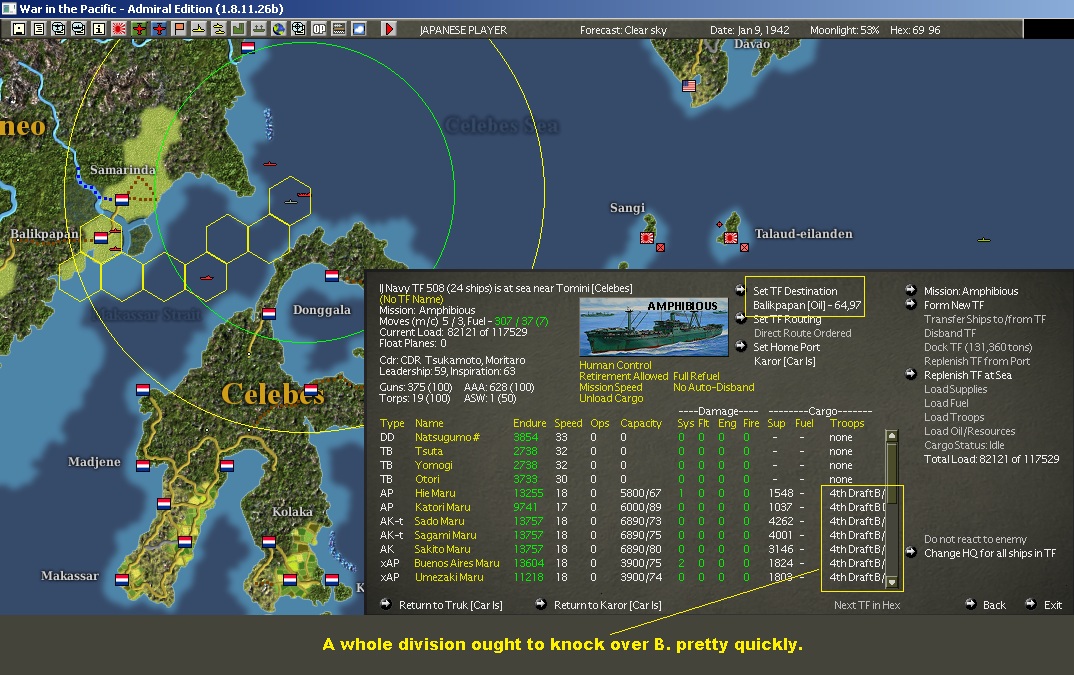Click the Dutch flag base at Donggala
This screenshot has height=675, width=1074.
click(x=268, y=313)
